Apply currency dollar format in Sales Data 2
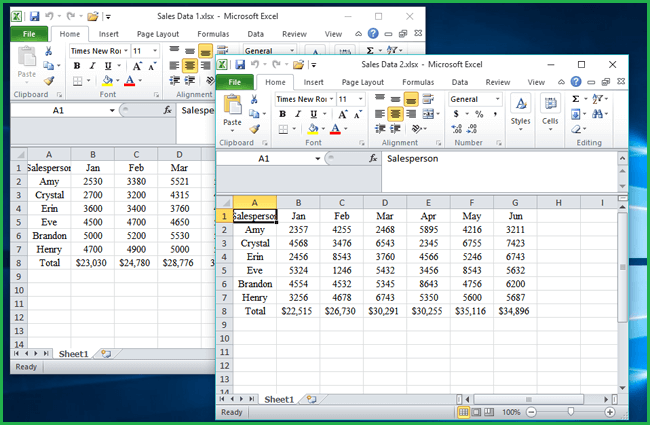The image size is (650, 425). (x=457, y=114)
